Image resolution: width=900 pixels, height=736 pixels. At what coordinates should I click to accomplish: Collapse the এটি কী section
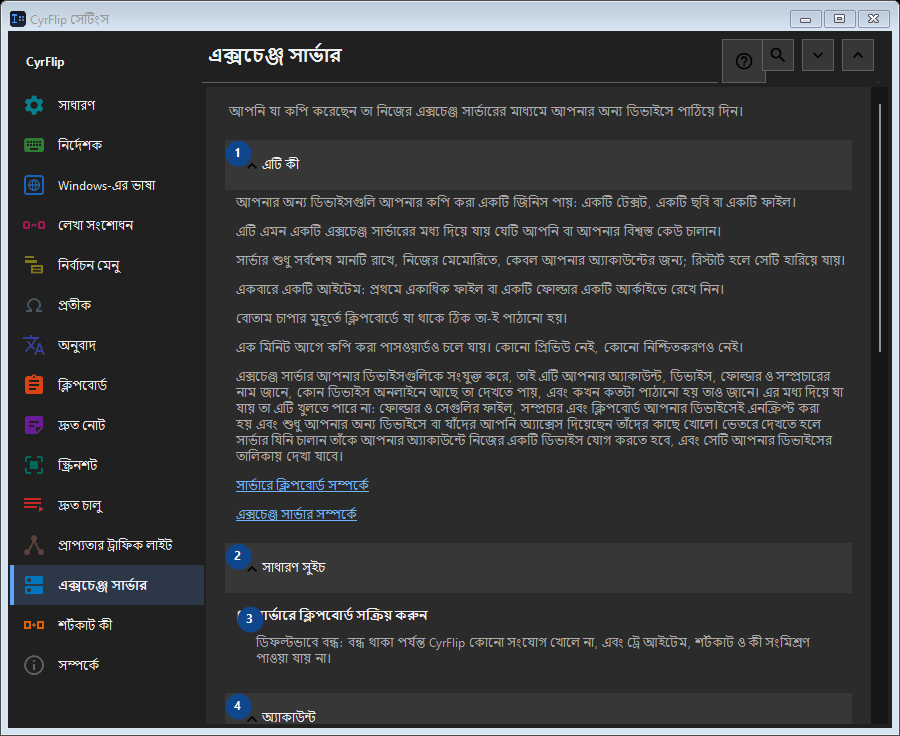(x=538, y=165)
